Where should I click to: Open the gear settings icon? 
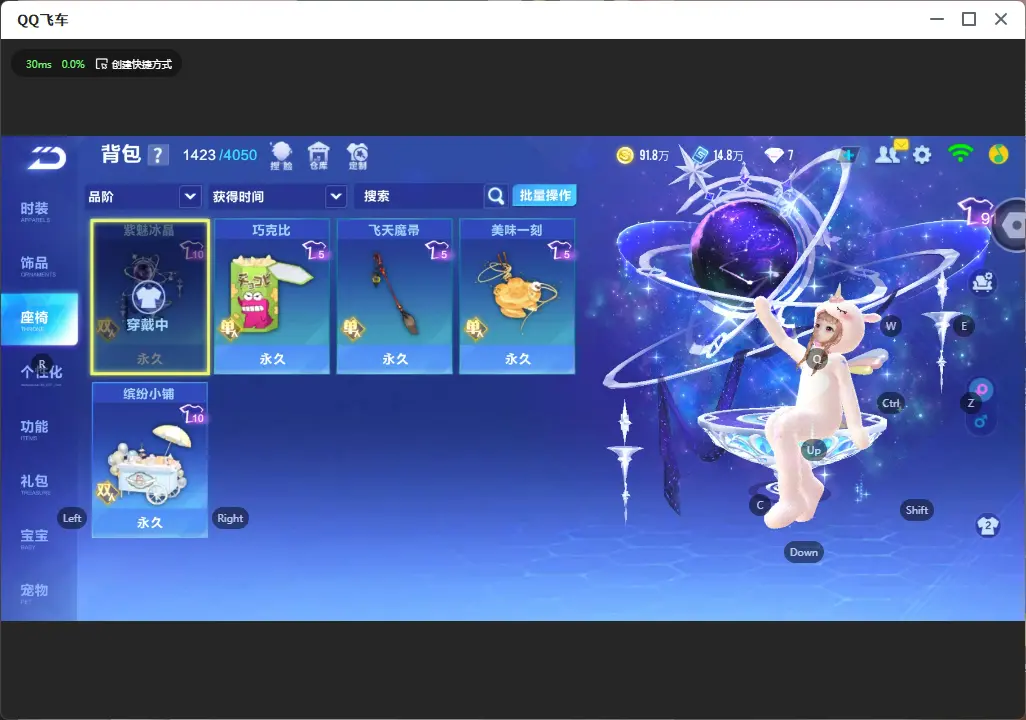coord(922,155)
